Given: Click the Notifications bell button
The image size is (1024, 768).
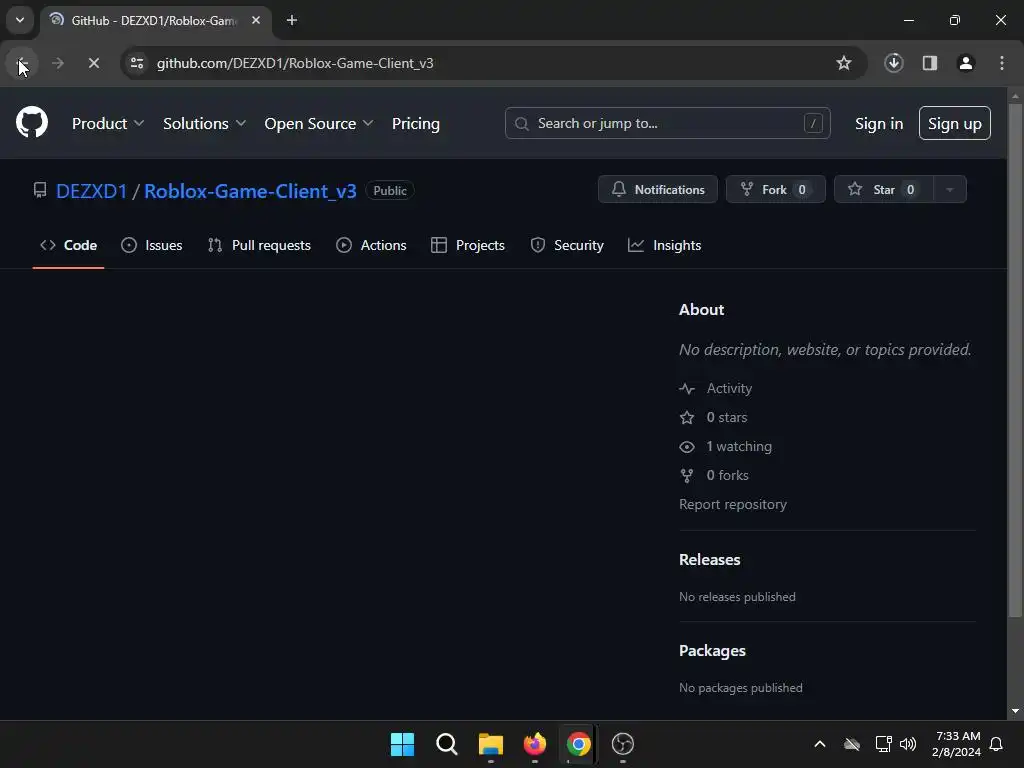Looking at the screenshot, I should (658, 189).
